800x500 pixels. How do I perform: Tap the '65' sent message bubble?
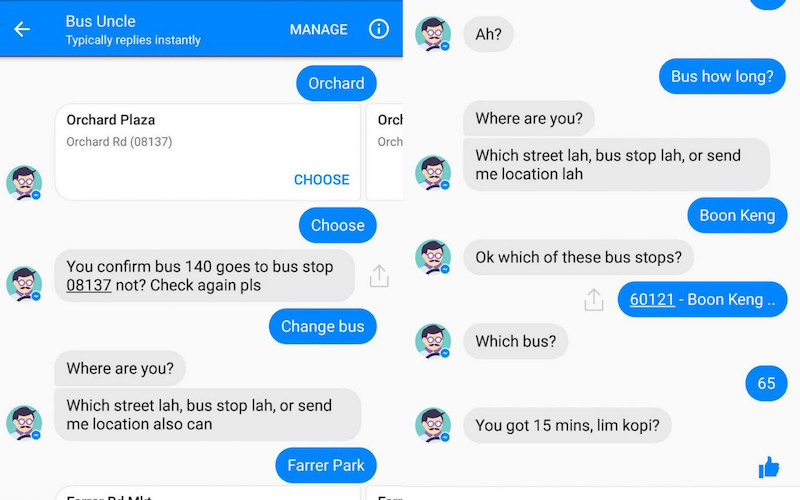[766, 383]
